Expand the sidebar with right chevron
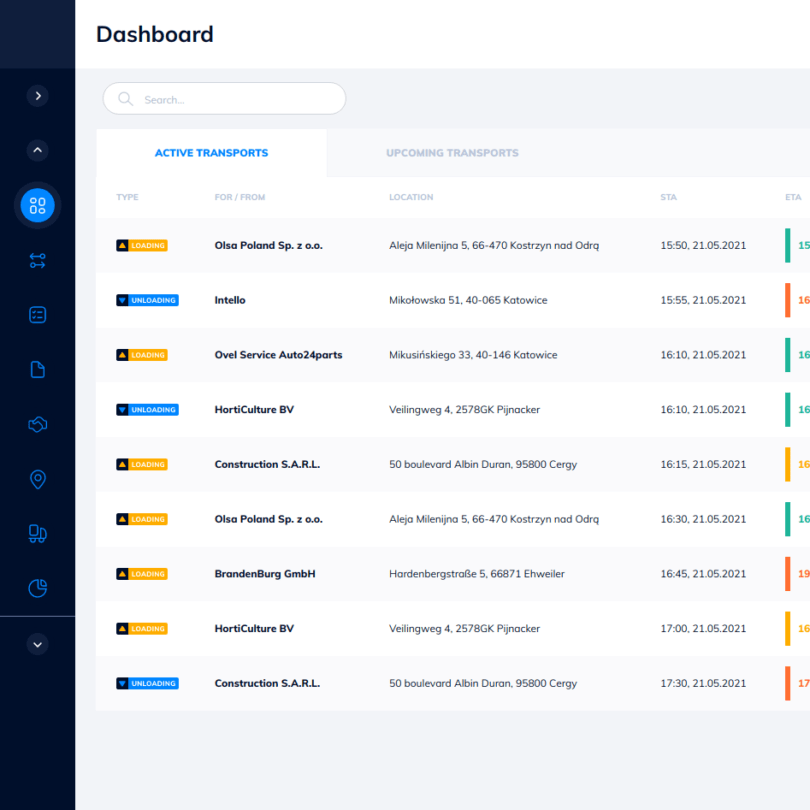Viewport: 810px width, 810px height. coord(38,96)
